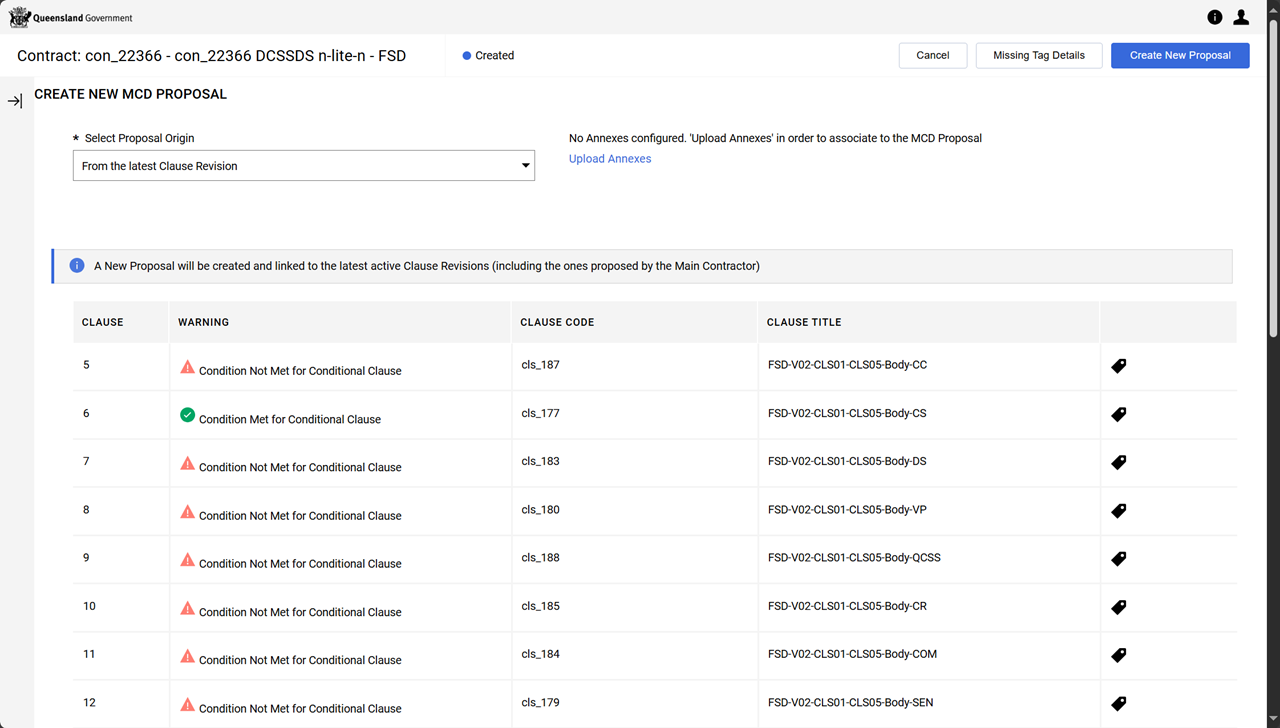The width and height of the screenshot is (1280, 728).
Task: Click the tag icon for clause cls_177
Action: (x=1119, y=414)
